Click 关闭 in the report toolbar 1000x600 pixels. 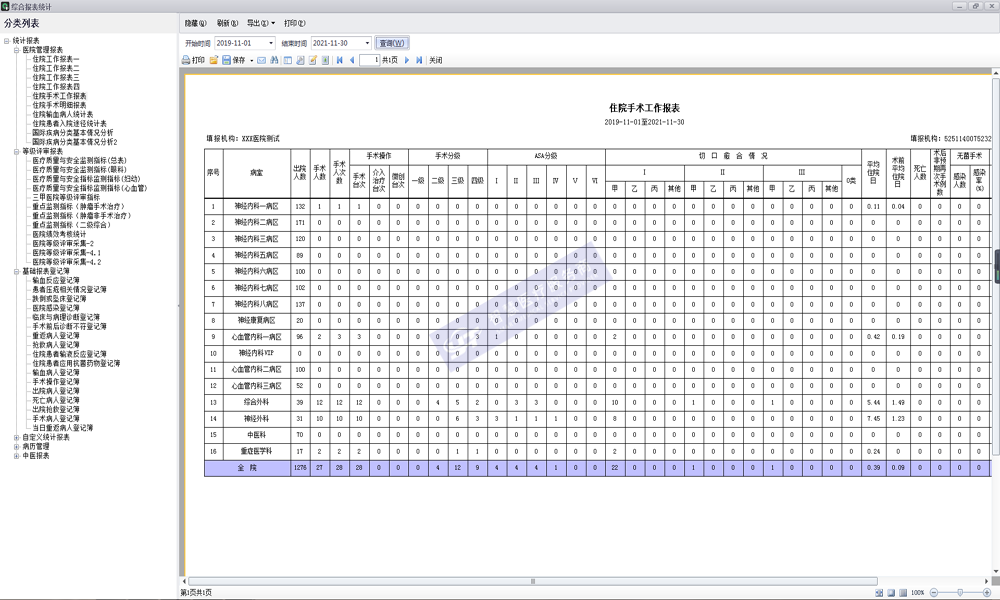[x=435, y=60]
